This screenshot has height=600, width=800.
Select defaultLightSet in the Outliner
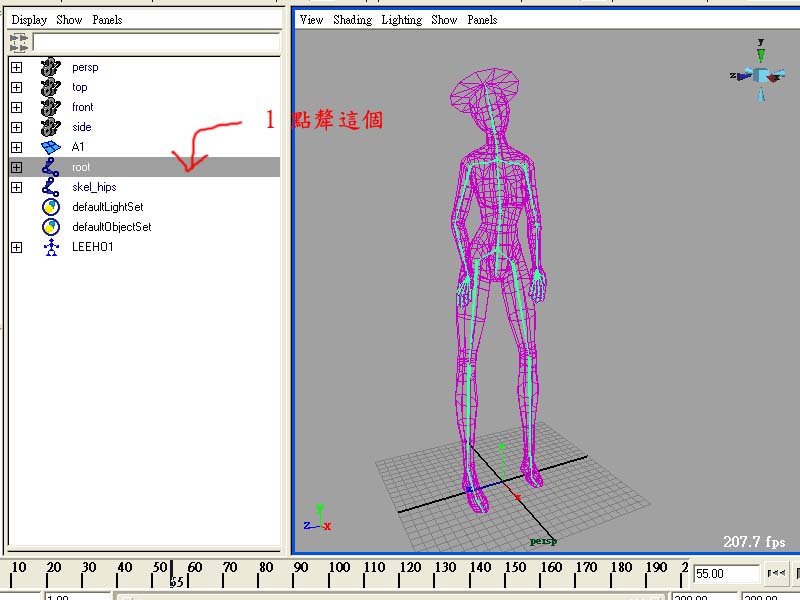coord(108,207)
